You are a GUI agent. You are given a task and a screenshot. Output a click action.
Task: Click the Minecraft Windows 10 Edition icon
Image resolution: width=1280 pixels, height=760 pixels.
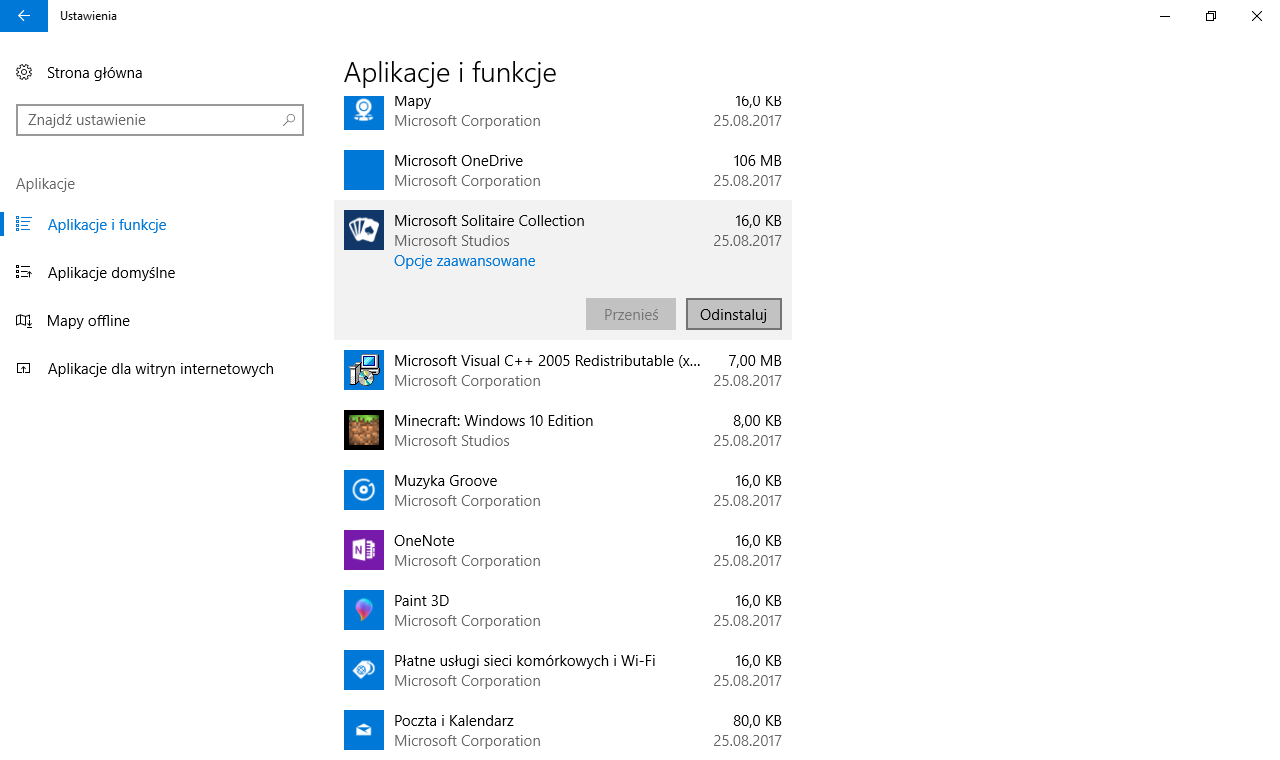(x=364, y=430)
